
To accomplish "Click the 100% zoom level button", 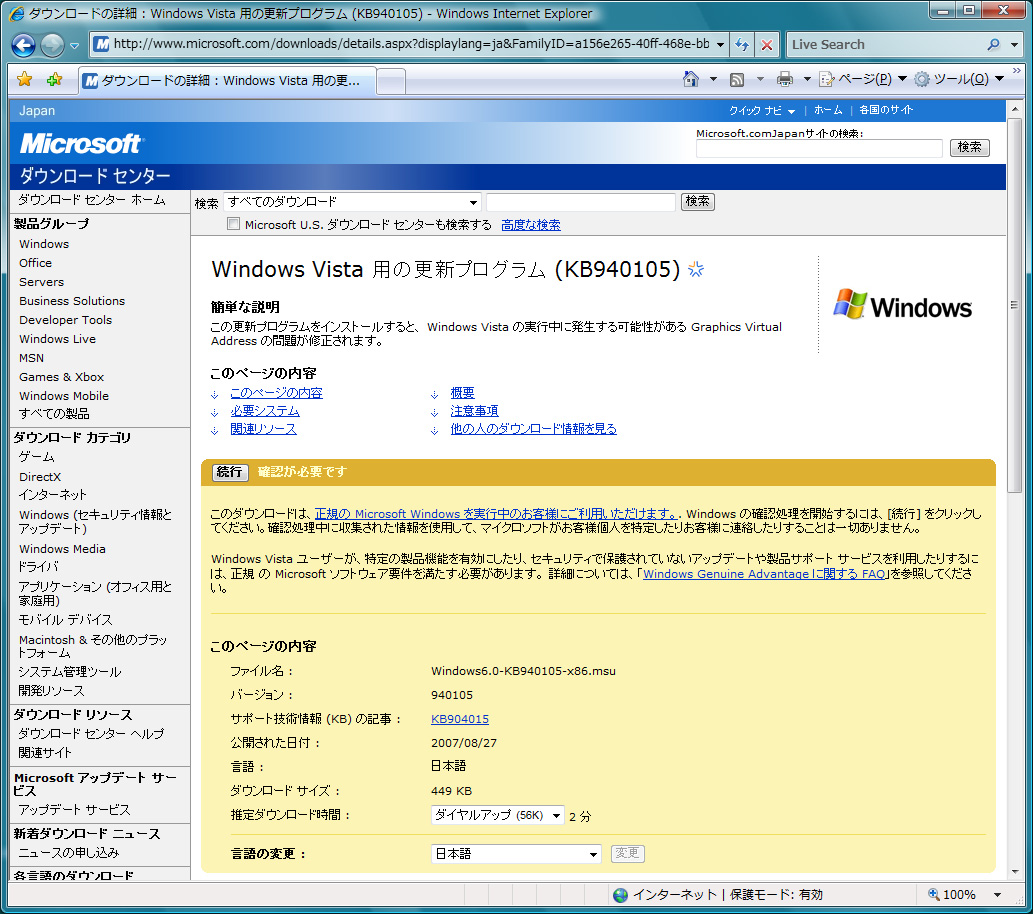I will coord(952,895).
